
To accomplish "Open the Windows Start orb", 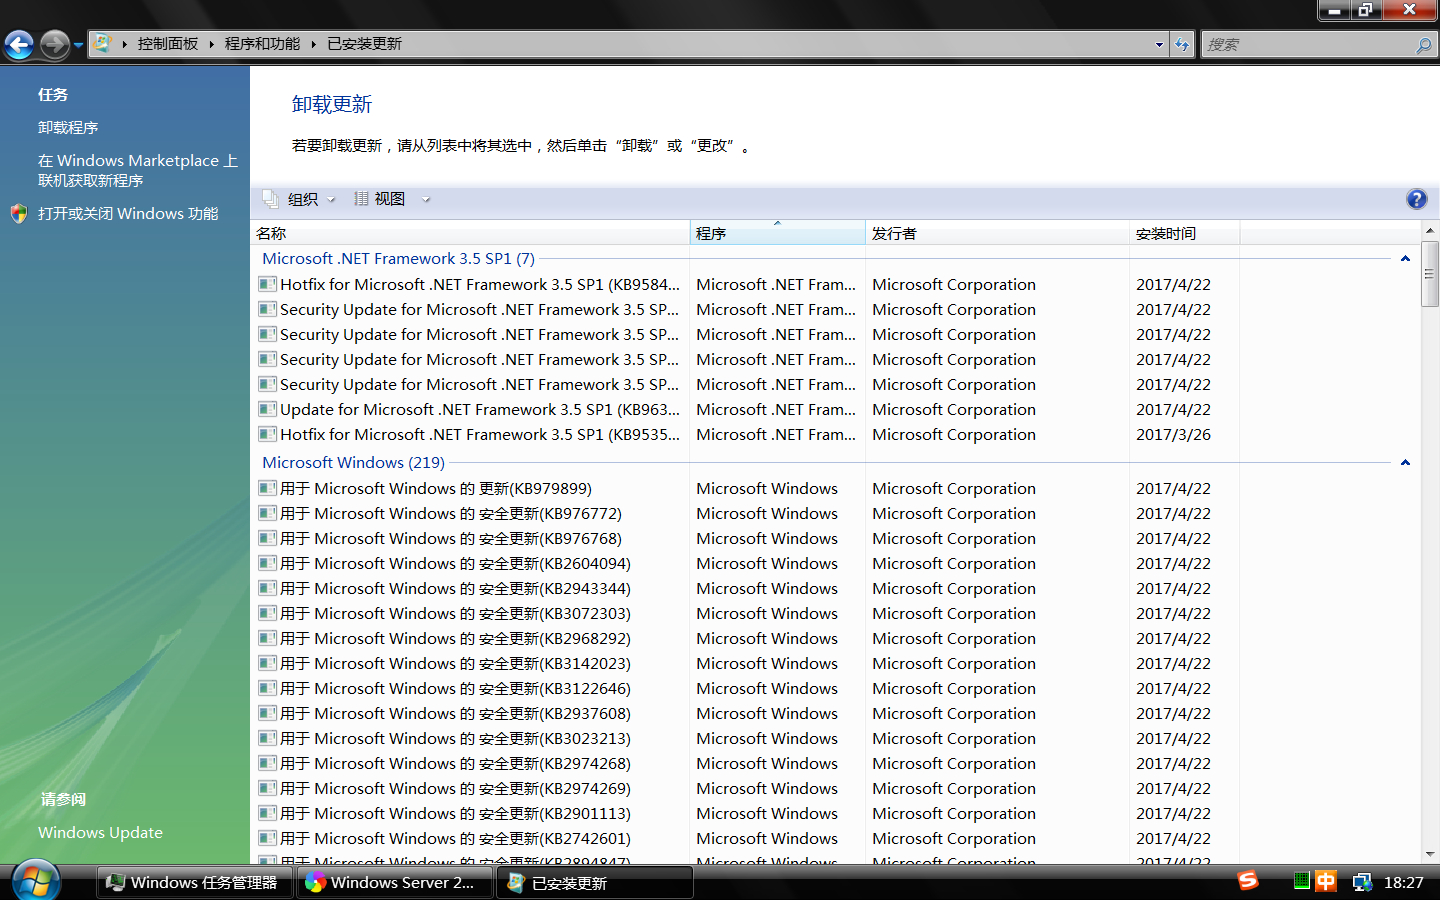I will click(36, 881).
